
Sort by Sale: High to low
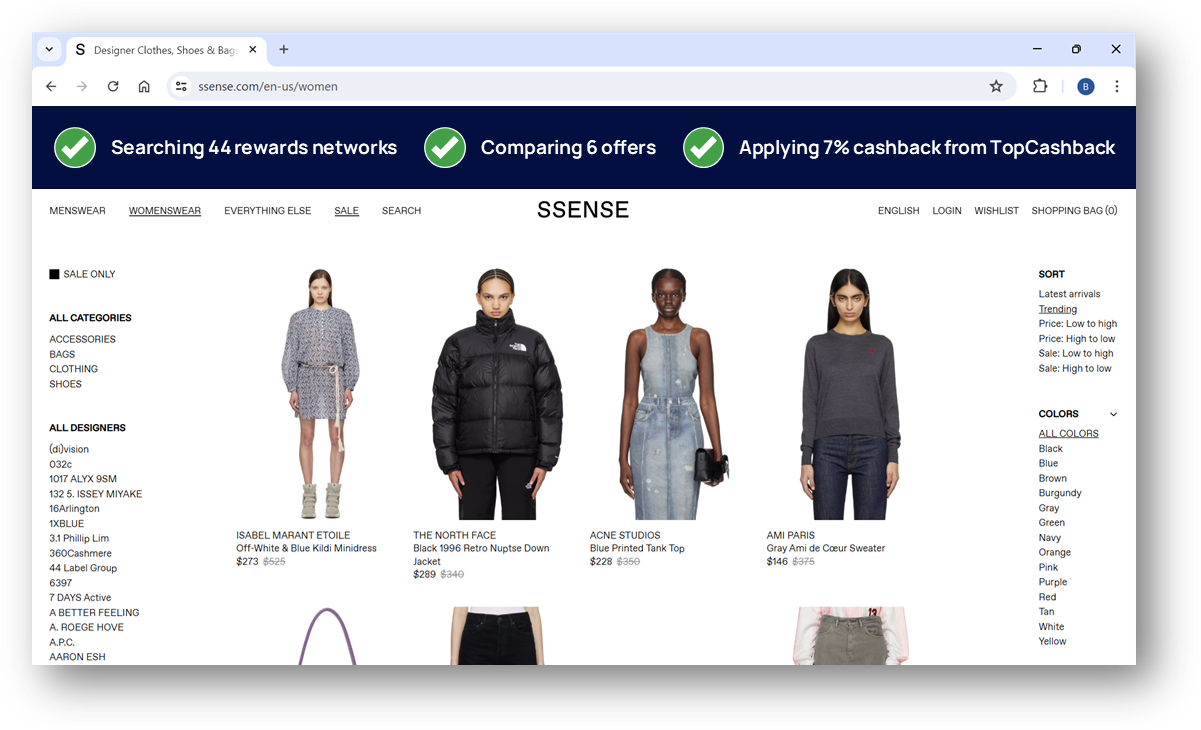(1075, 369)
